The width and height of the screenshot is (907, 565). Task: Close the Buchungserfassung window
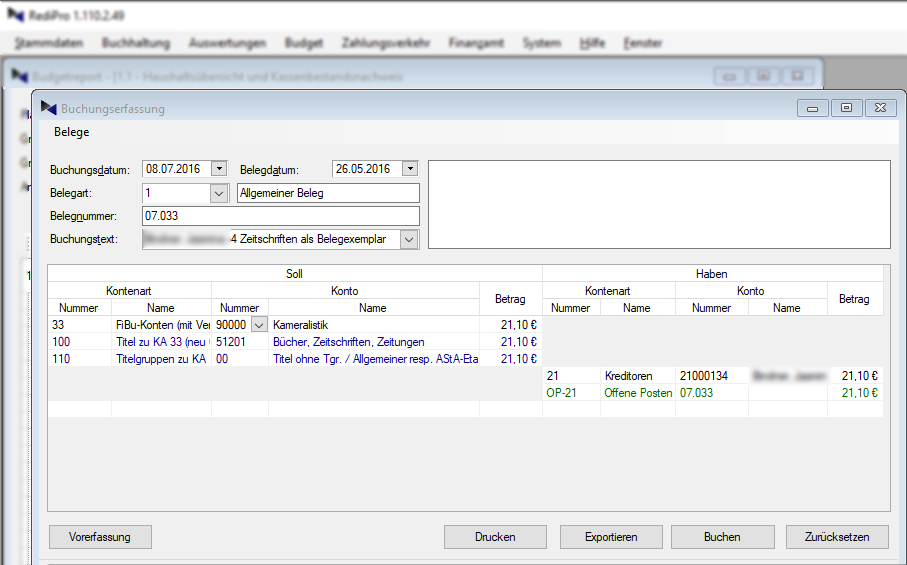pos(879,108)
